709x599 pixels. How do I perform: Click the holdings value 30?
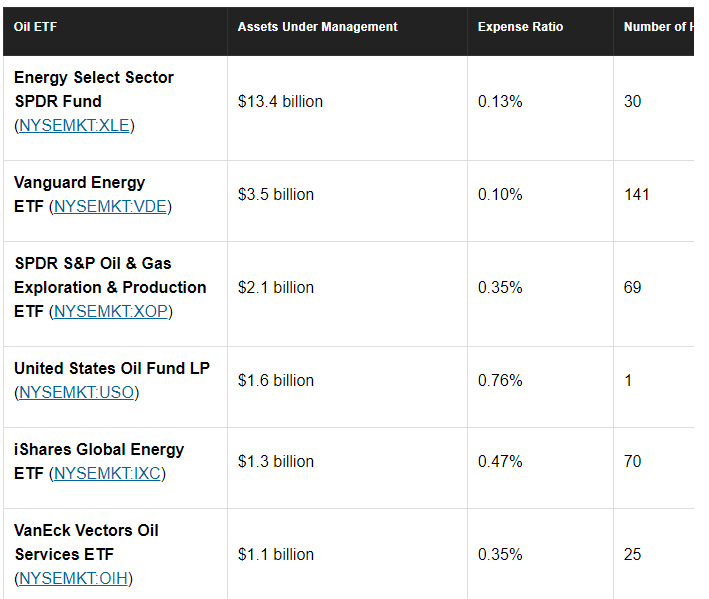pos(633,101)
